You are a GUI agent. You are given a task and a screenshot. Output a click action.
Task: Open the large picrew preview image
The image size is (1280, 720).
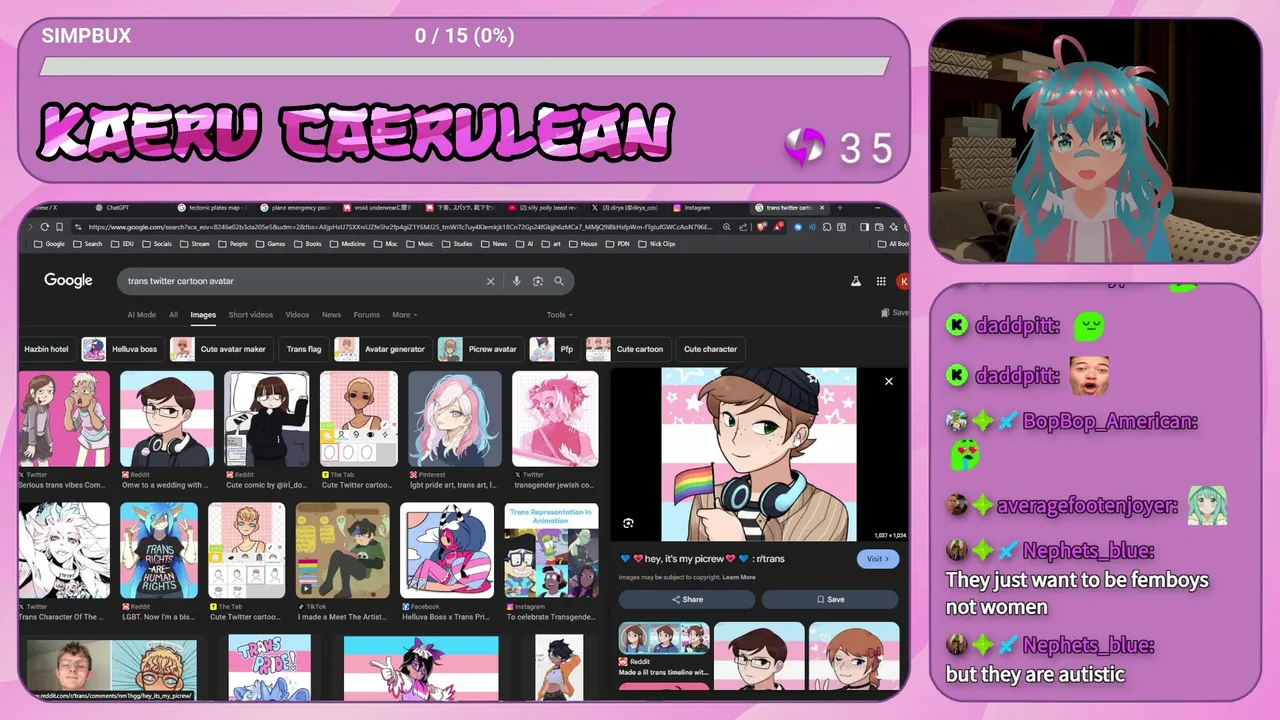(x=759, y=454)
